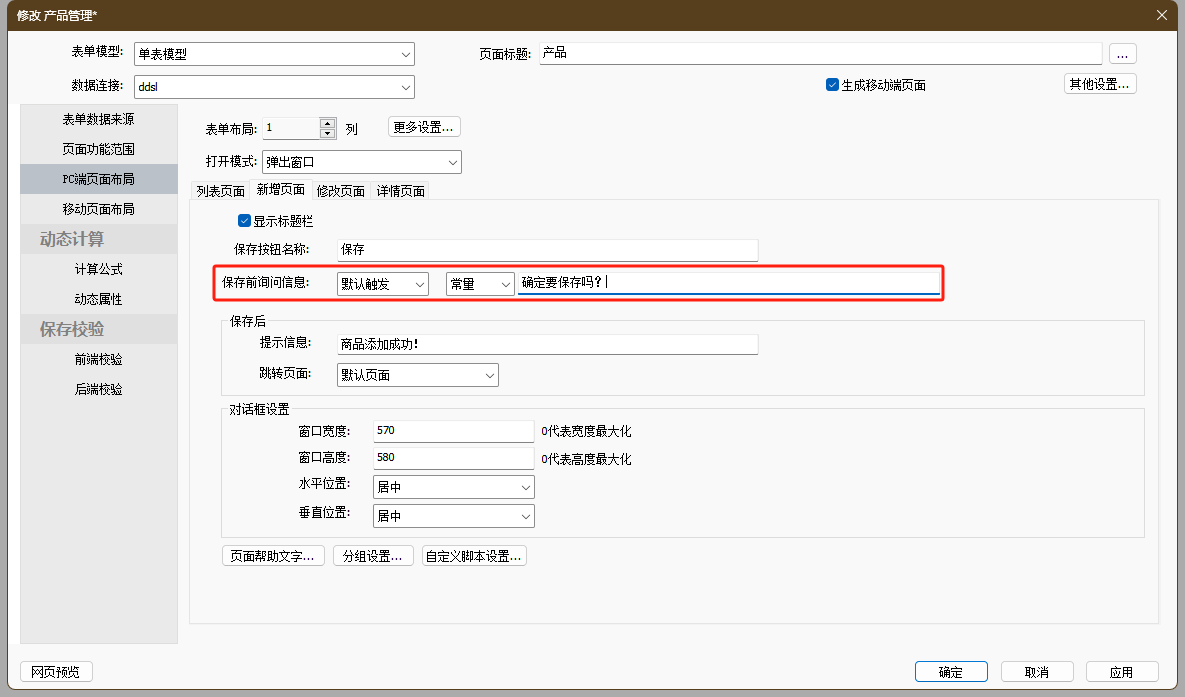Close the 修改 产品管理 dialog window
Screen dimensions: 1185x697
pyautogui.click(x=1161, y=14)
